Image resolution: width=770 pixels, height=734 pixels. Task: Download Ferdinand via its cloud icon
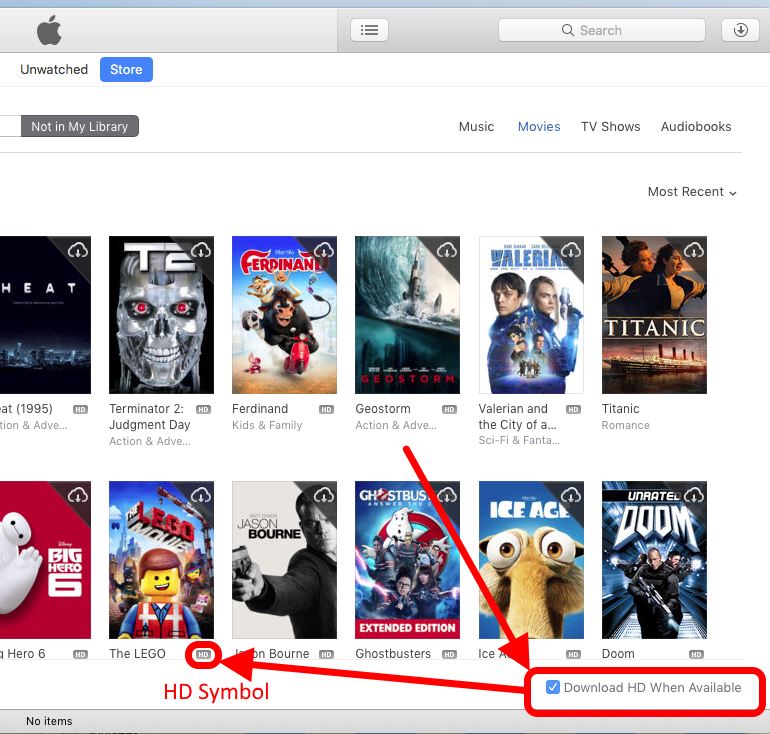[x=324, y=251]
